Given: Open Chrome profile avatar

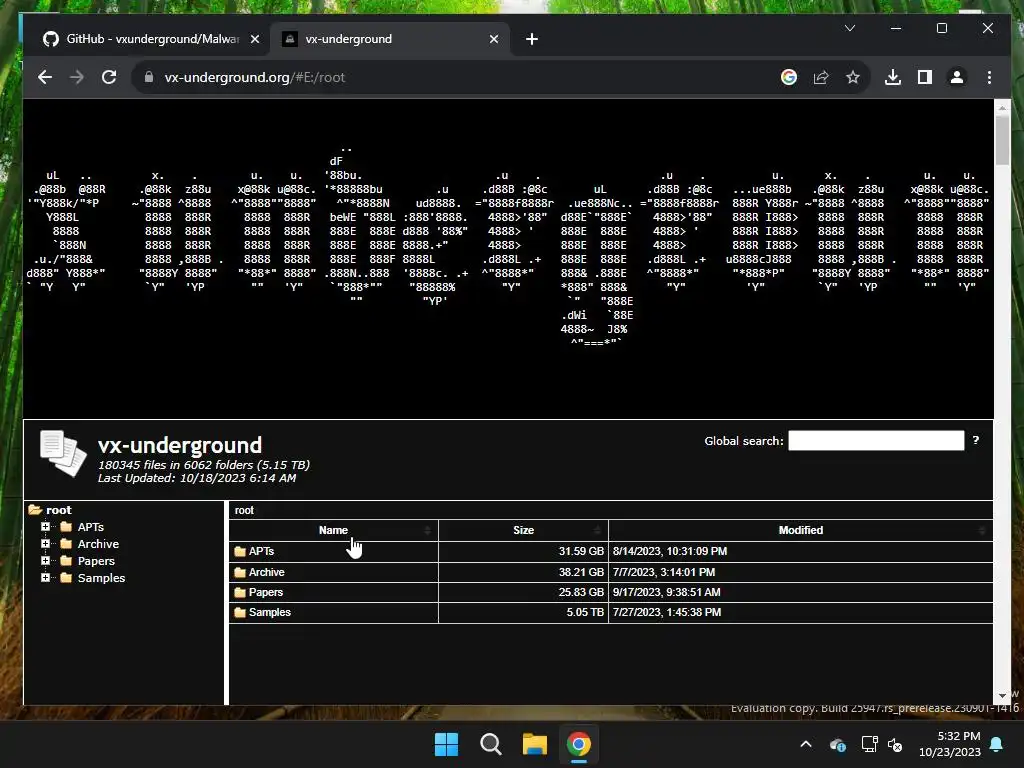Looking at the screenshot, I should (957, 77).
